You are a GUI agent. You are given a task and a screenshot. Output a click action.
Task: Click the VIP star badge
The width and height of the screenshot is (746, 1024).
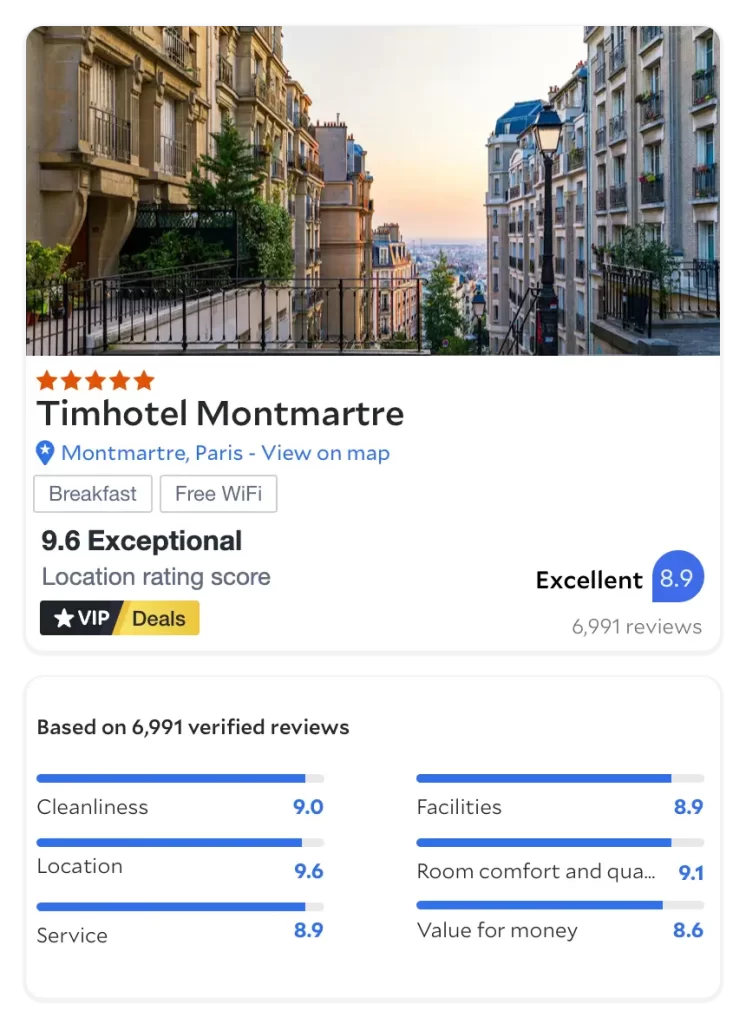pyautogui.click(x=81, y=618)
